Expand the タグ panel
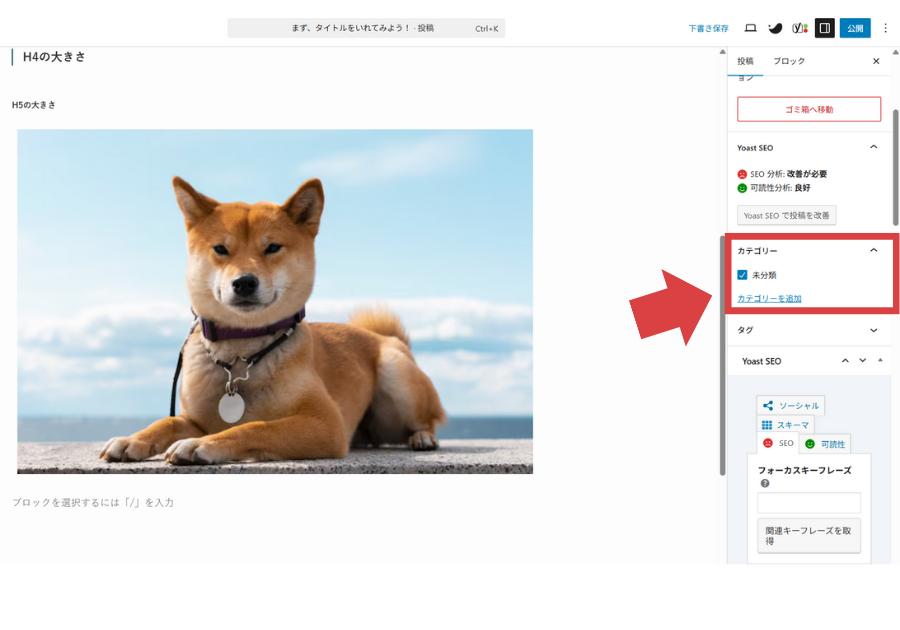 (x=873, y=330)
